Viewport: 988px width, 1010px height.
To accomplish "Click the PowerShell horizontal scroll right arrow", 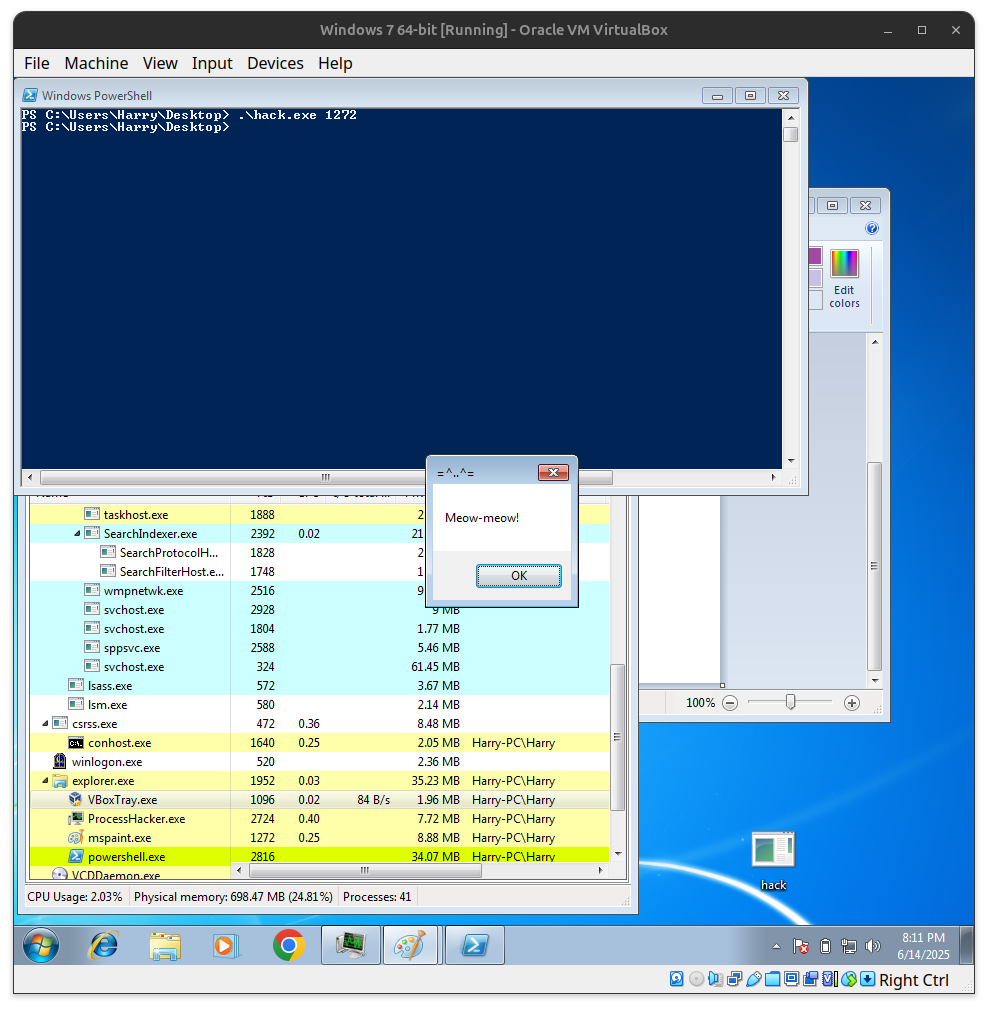I will coord(773,477).
